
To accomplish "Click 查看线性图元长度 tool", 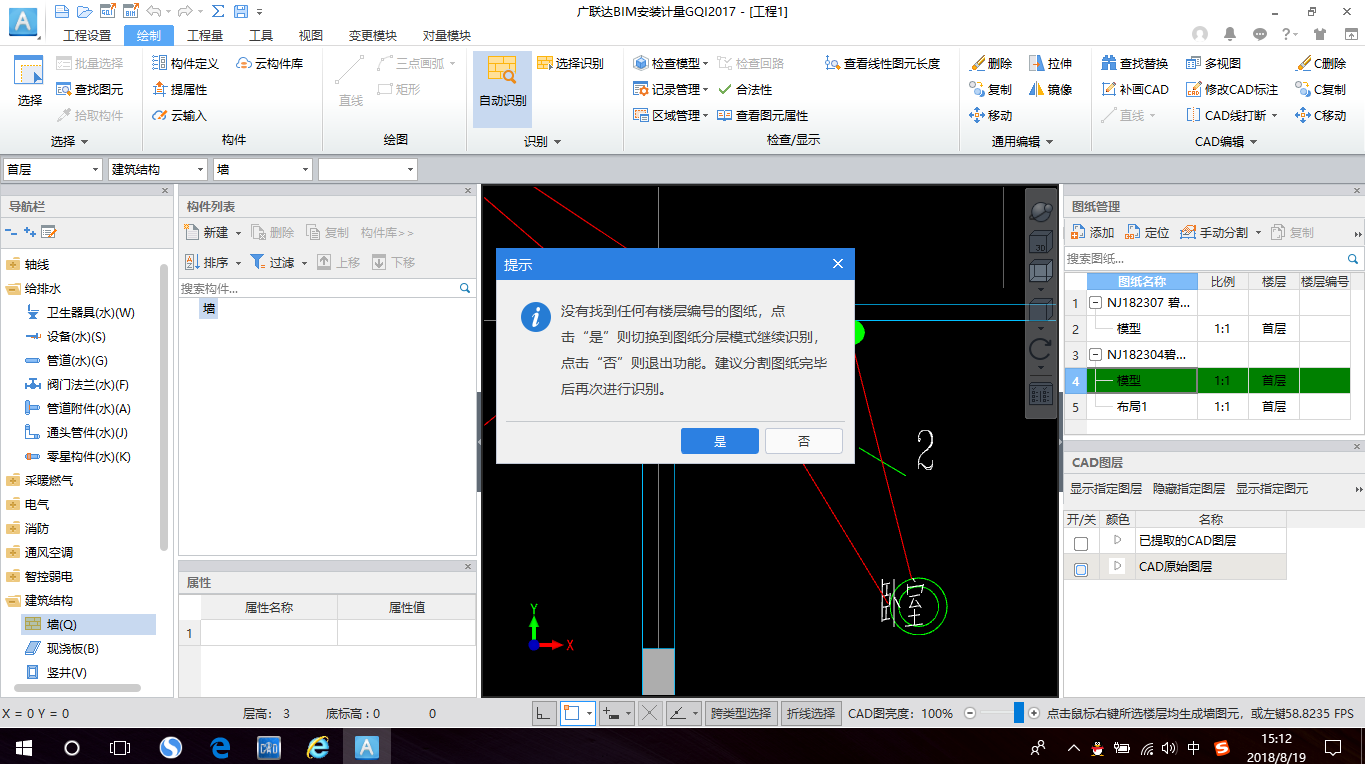I will (883, 63).
